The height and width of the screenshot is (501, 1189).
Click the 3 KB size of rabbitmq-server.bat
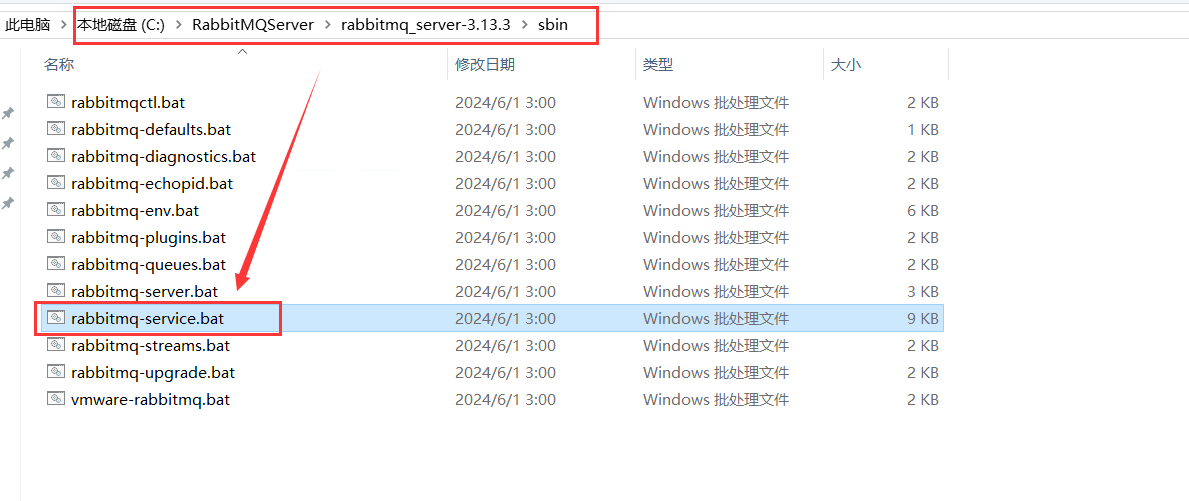pos(923,292)
